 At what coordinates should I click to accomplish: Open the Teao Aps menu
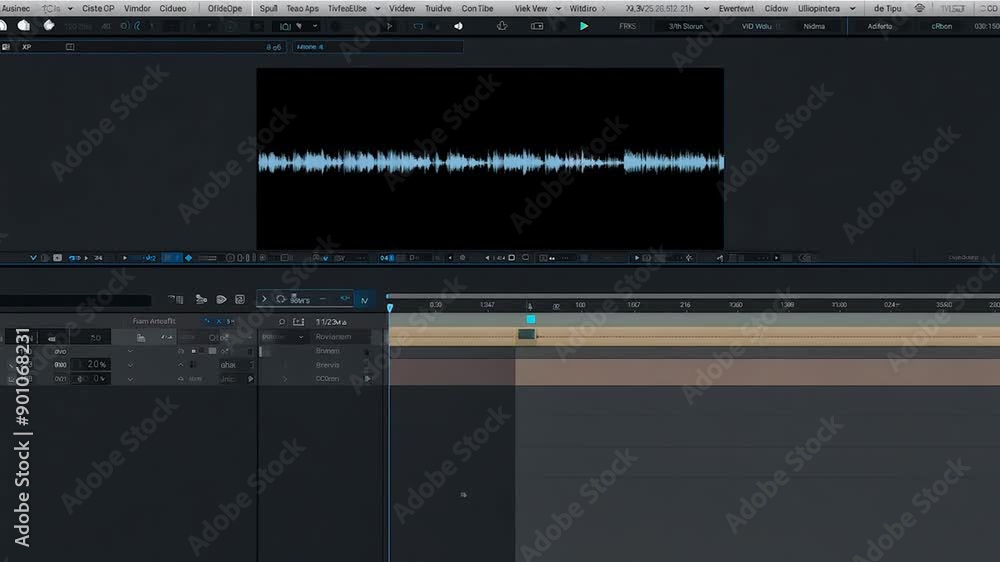(x=302, y=8)
